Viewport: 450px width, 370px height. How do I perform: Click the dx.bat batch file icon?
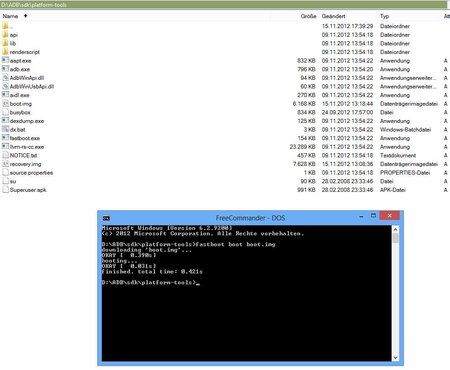(x=5, y=129)
